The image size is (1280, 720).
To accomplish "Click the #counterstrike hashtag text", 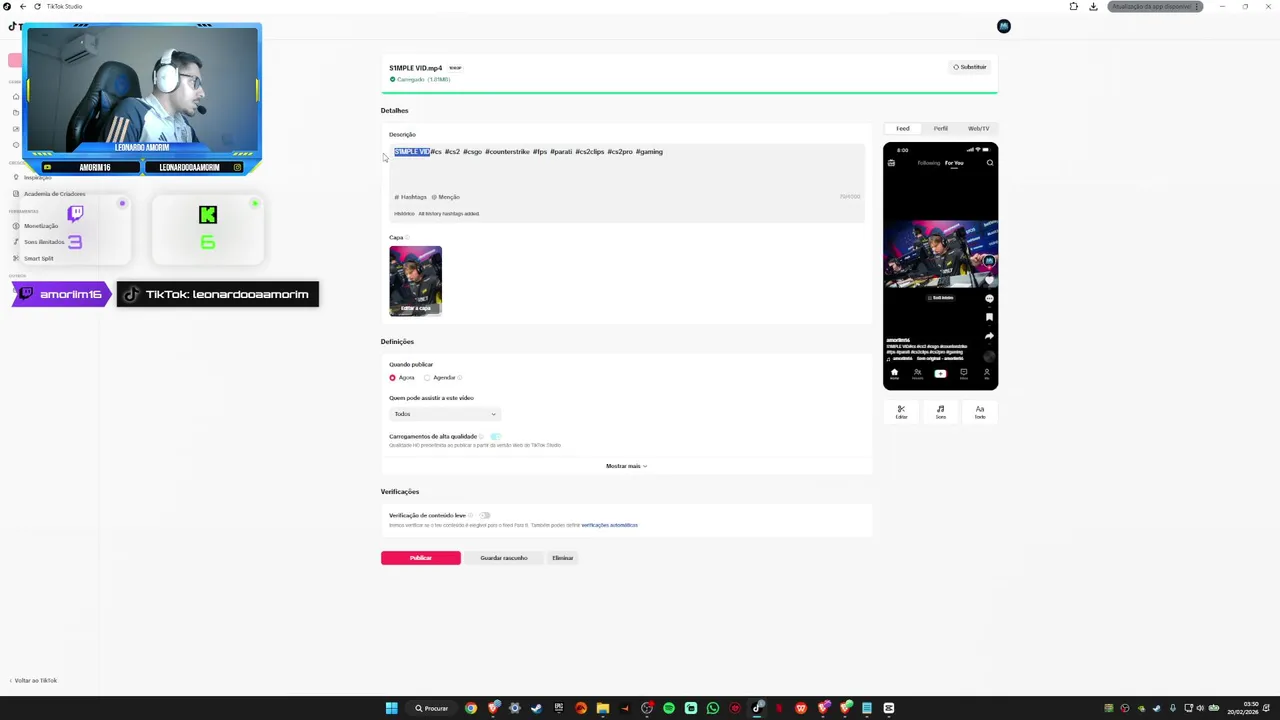I will (507, 152).
